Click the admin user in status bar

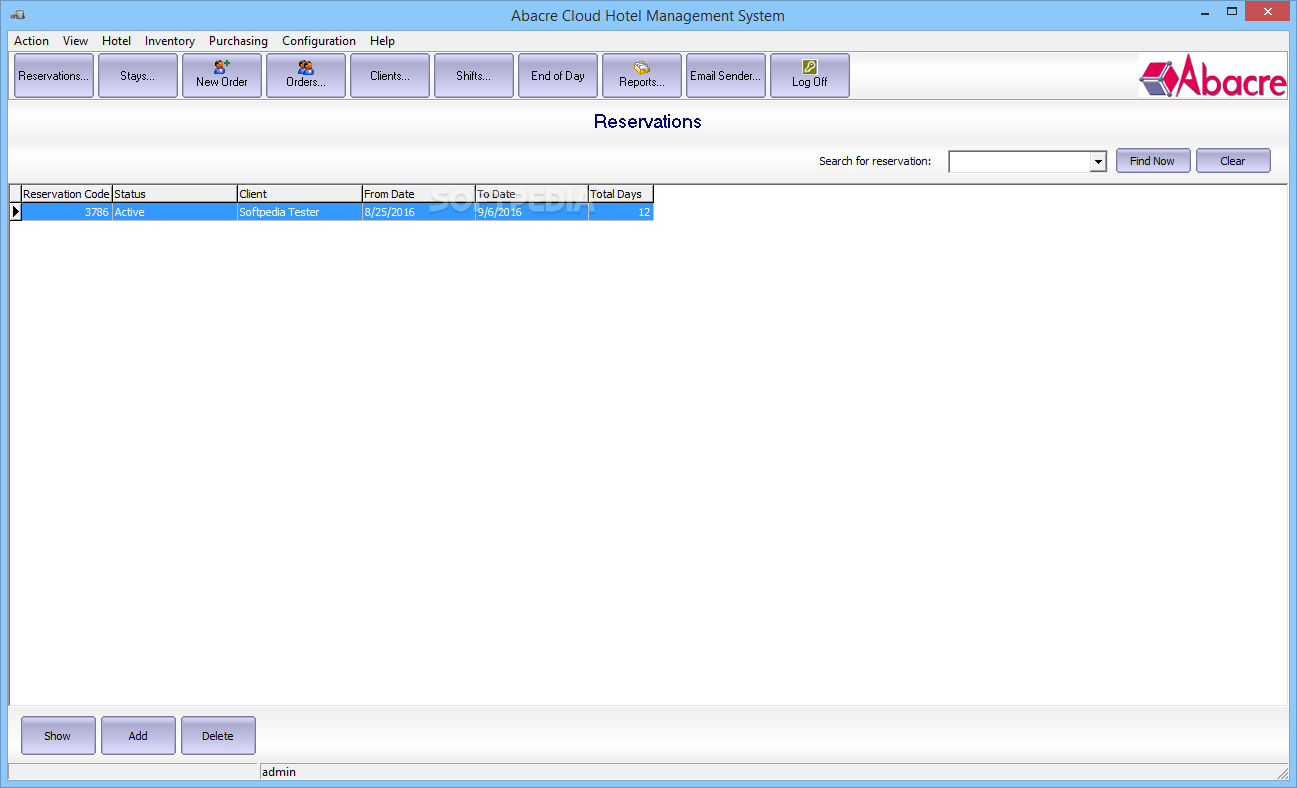pyautogui.click(x=279, y=772)
